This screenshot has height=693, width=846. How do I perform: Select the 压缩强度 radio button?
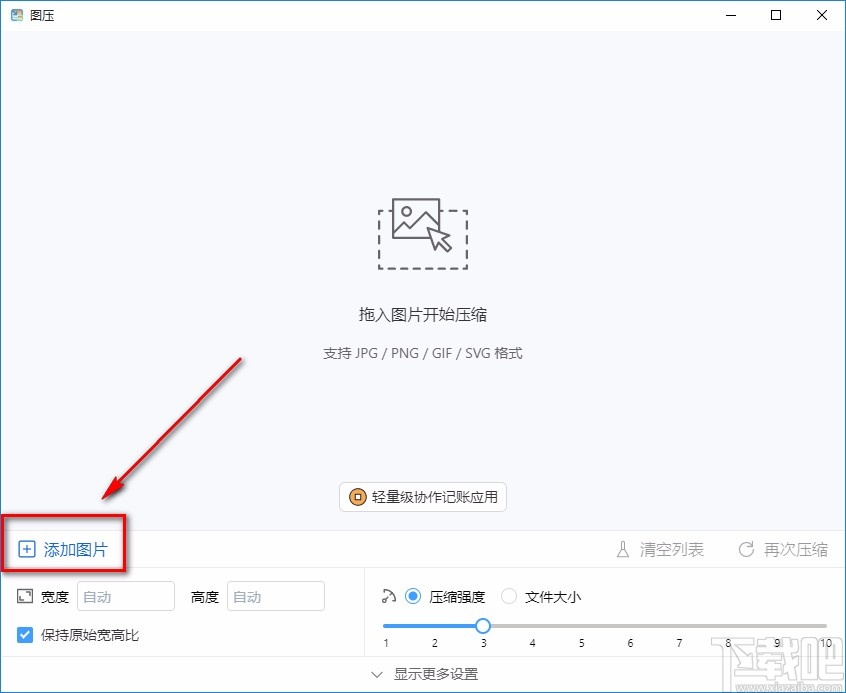[413, 596]
